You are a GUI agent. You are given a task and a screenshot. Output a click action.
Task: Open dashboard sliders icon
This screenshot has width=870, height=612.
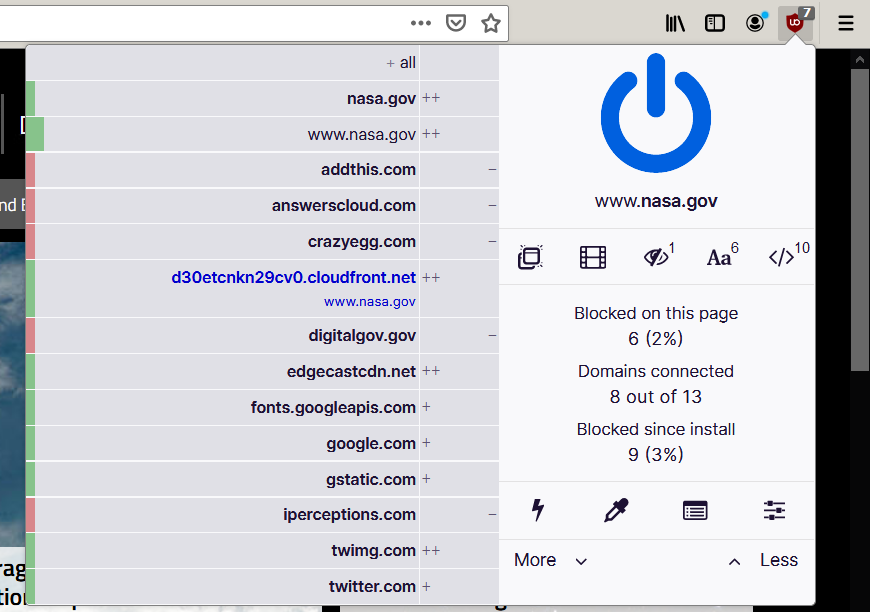[774, 510]
